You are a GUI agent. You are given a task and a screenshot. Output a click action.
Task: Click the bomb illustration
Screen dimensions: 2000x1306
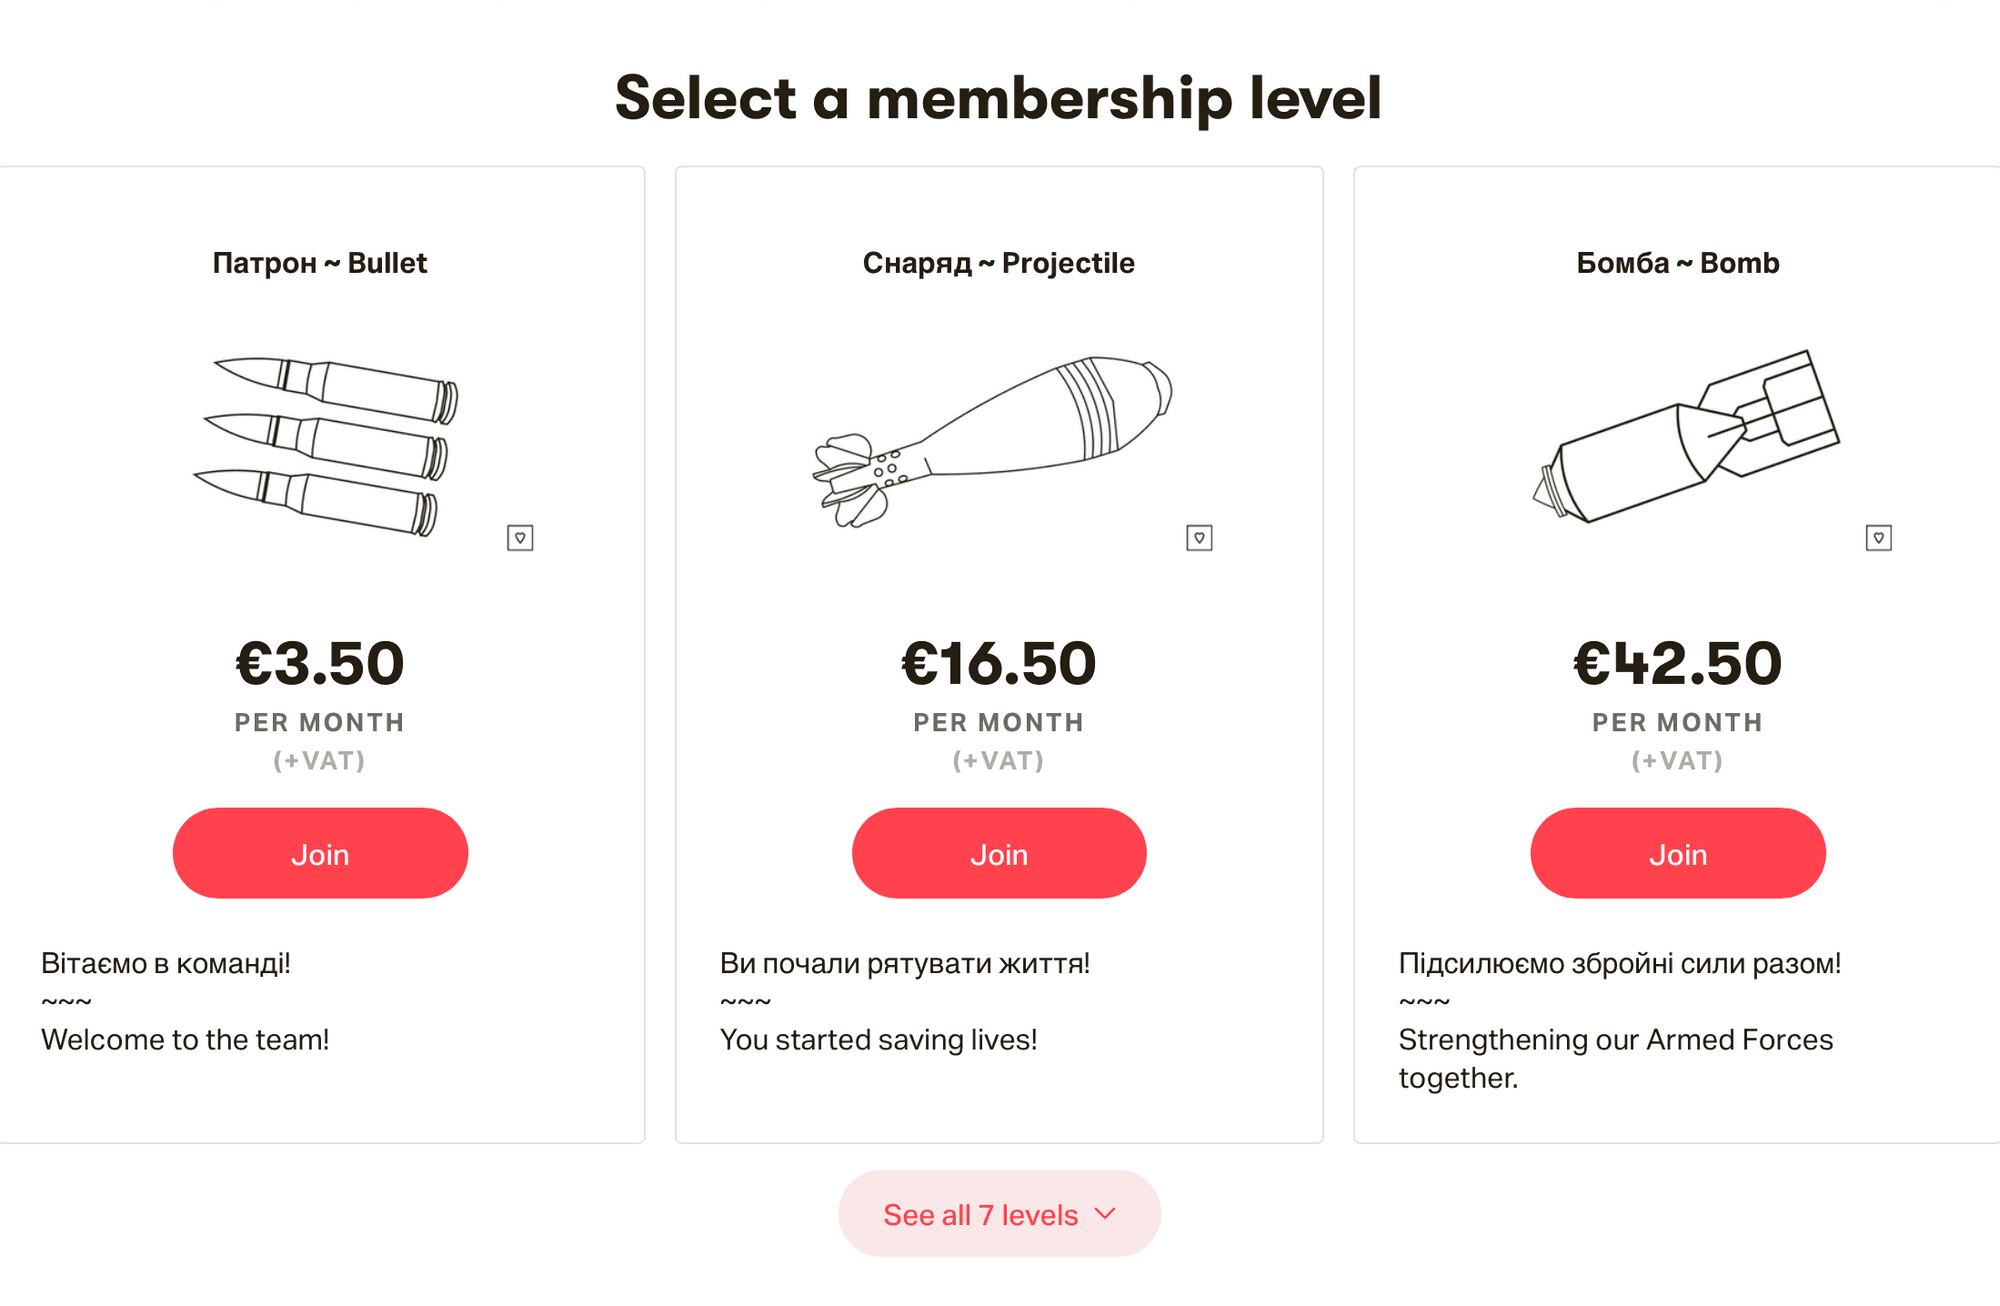click(1686, 436)
